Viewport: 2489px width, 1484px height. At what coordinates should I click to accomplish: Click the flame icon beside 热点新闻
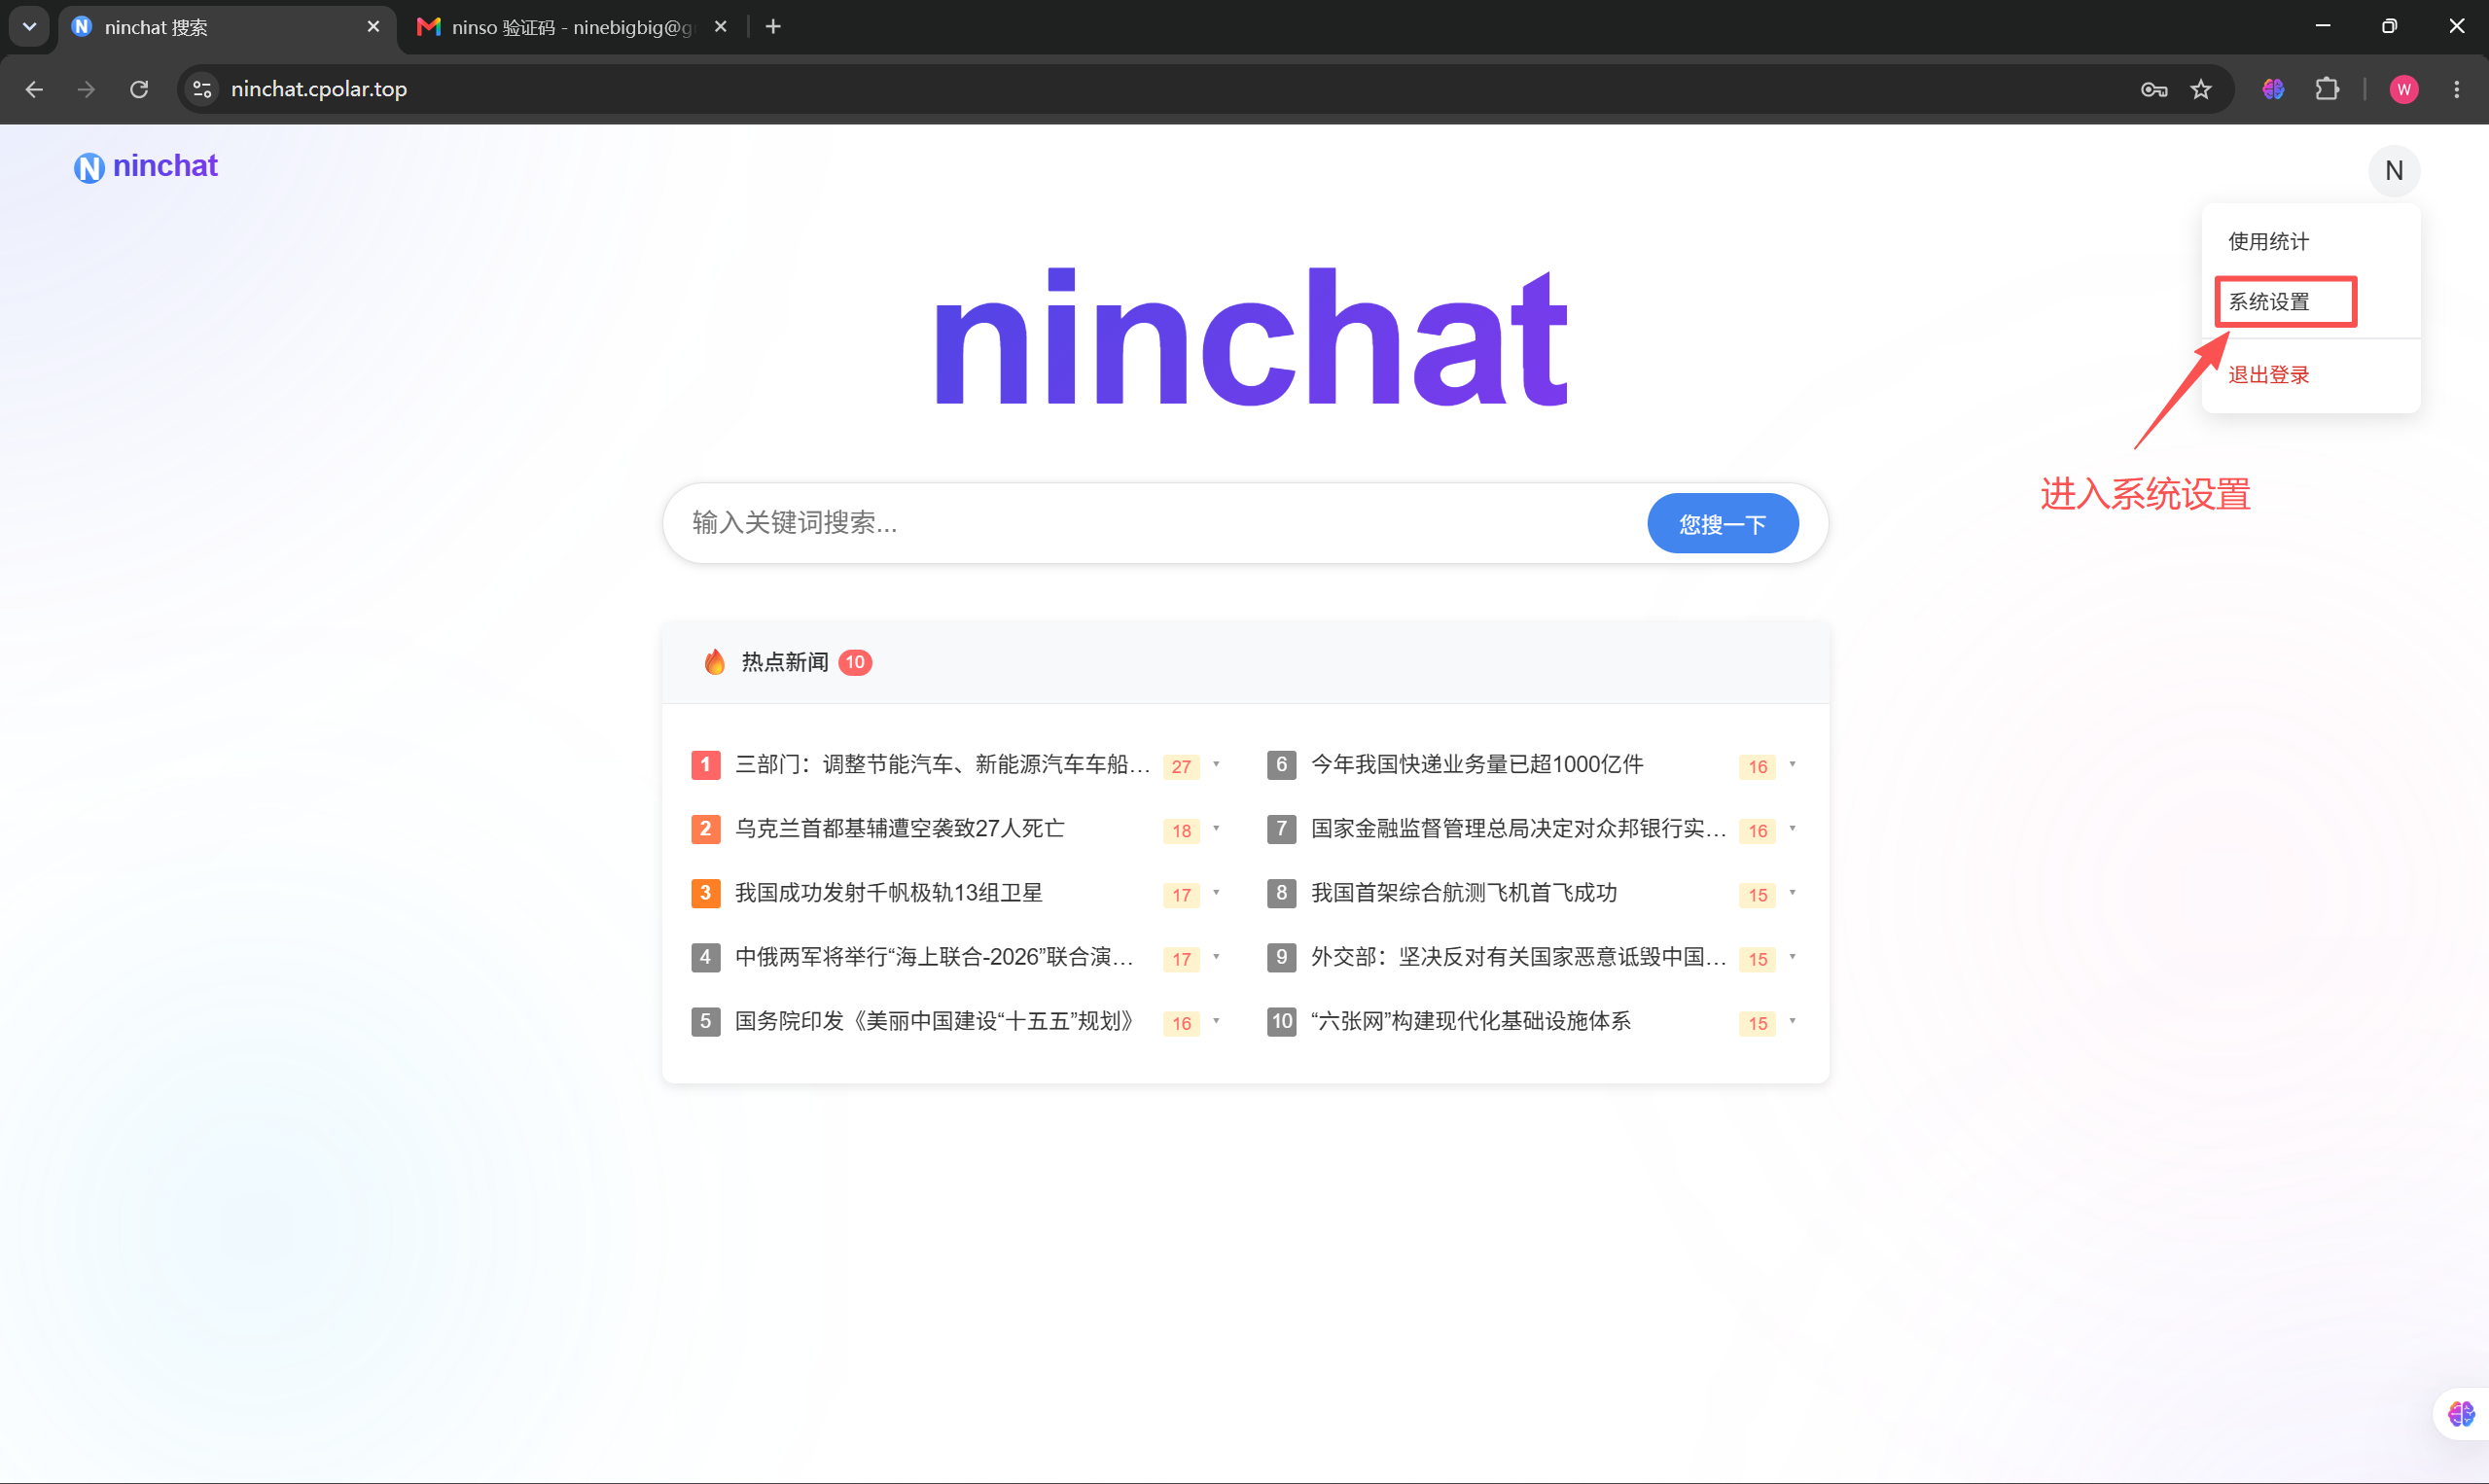pyautogui.click(x=714, y=662)
